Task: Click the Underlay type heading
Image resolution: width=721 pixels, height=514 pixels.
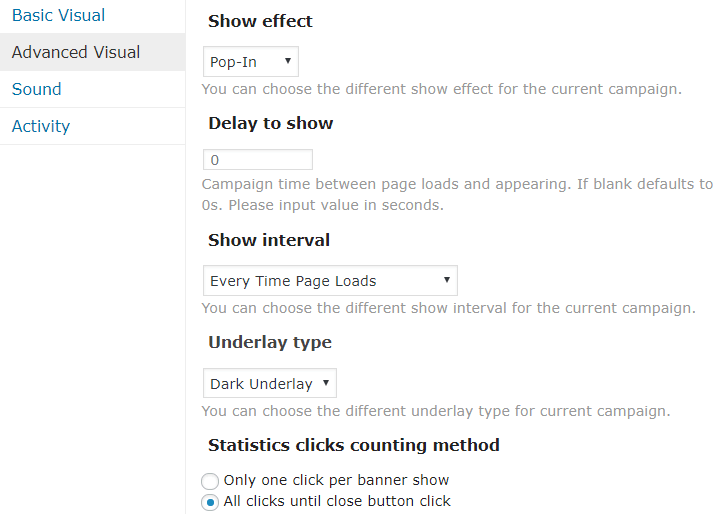Action: (270, 342)
